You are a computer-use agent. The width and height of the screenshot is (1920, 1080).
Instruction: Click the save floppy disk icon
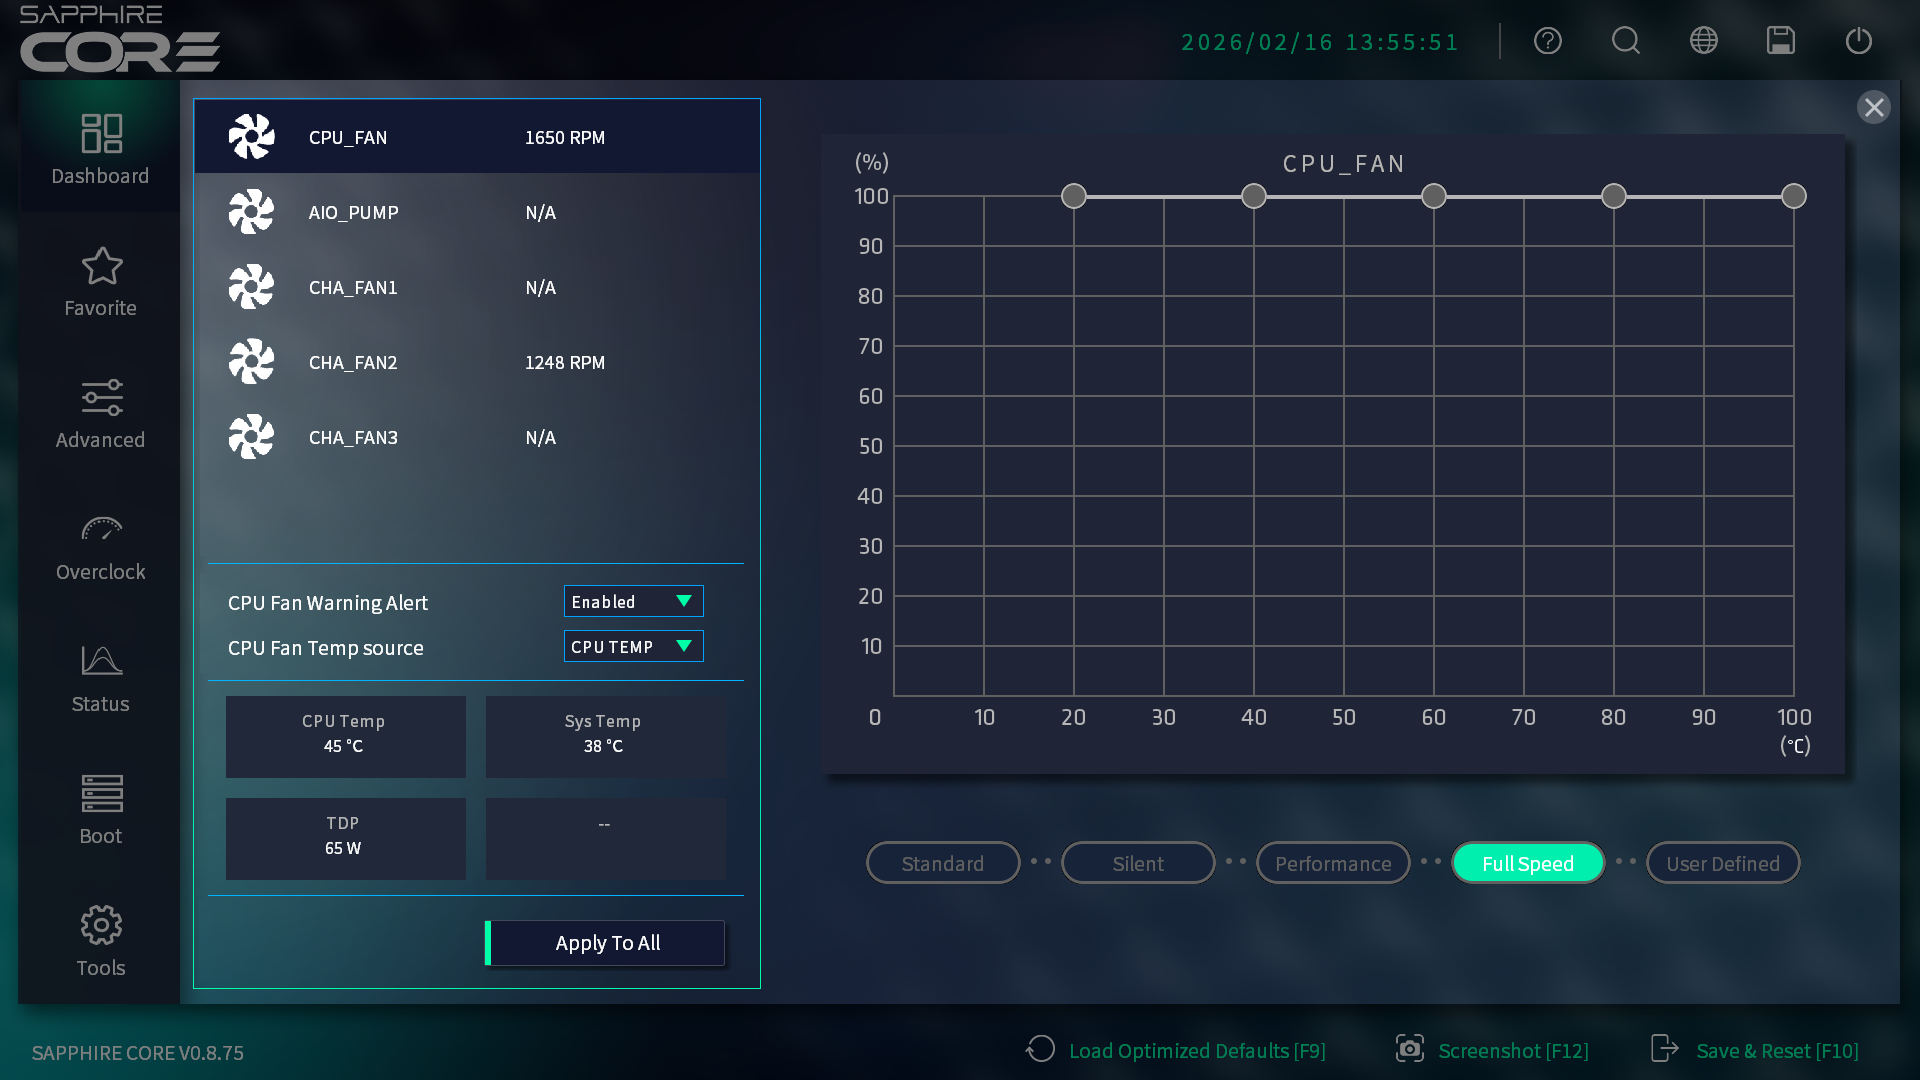pos(1781,41)
